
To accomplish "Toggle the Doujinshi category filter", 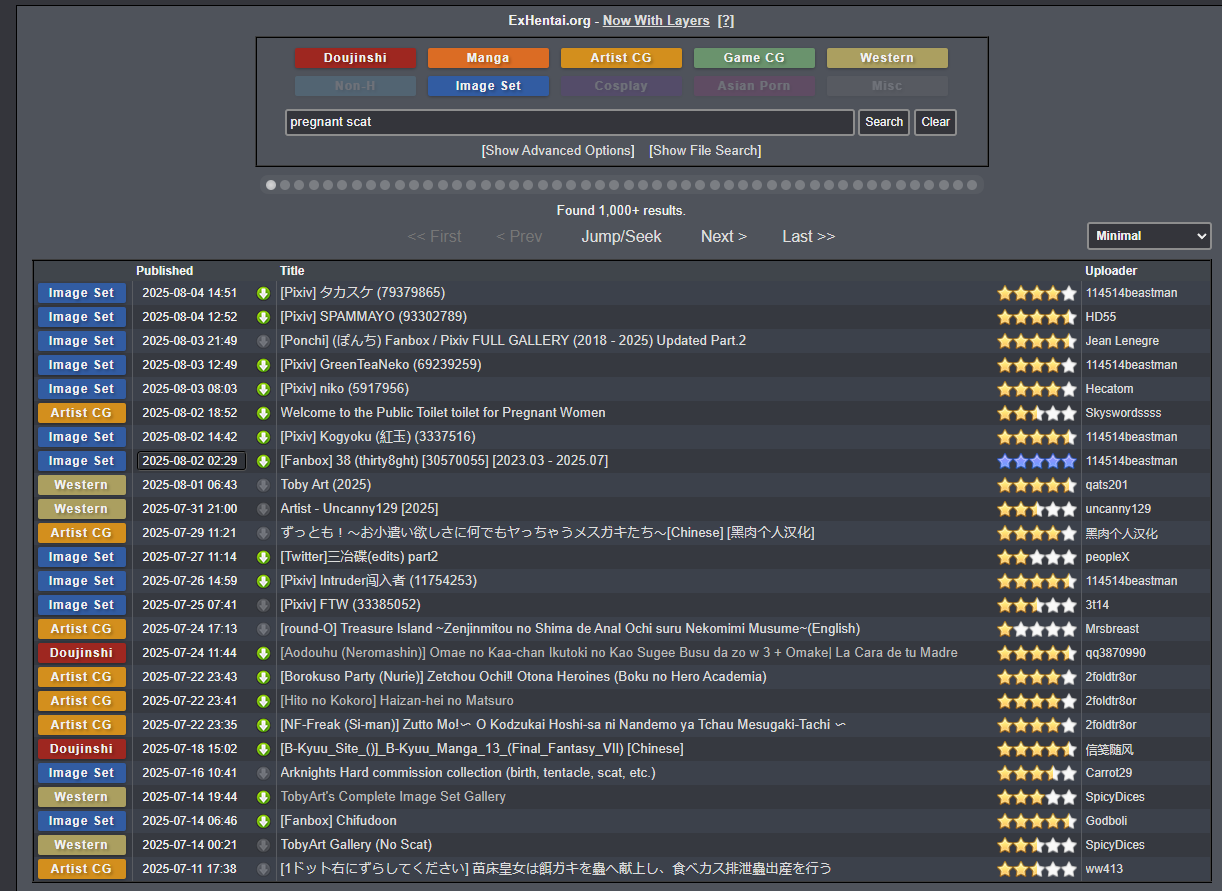I will point(355,58).
